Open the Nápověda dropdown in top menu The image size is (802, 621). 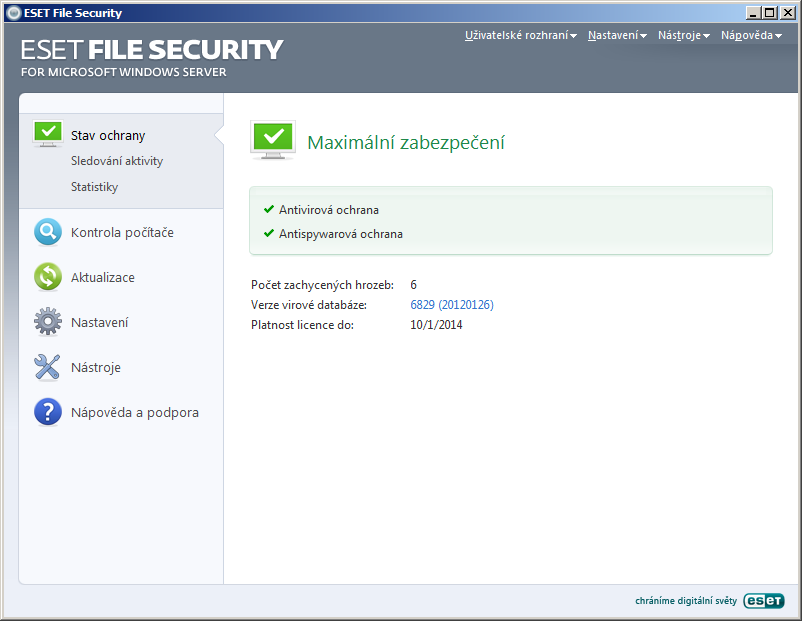(751, 35)
